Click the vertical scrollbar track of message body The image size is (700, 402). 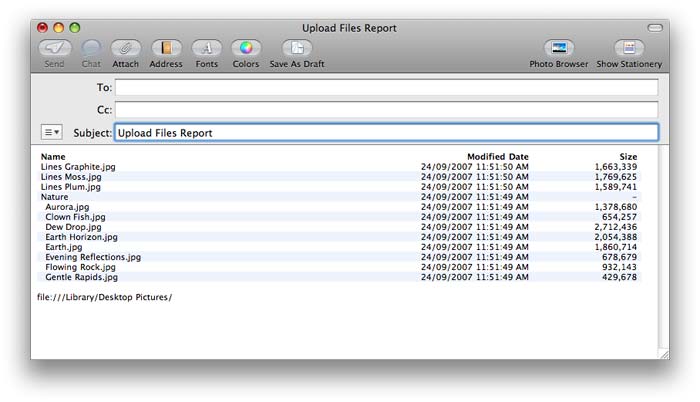click(663, 248)
